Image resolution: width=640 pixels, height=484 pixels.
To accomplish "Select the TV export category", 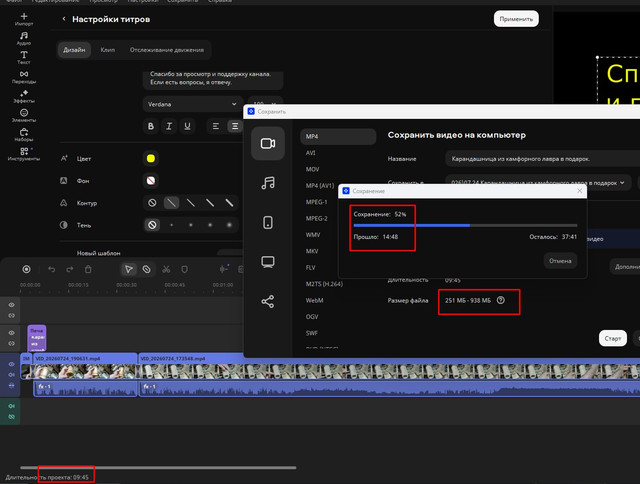I will point(268,262).
